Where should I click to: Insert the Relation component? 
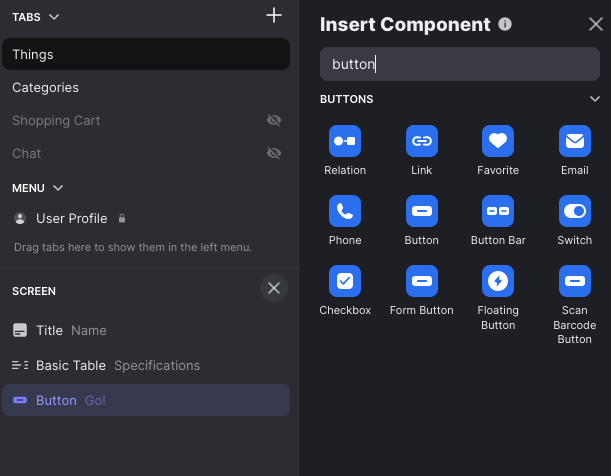tap(345, 141)
